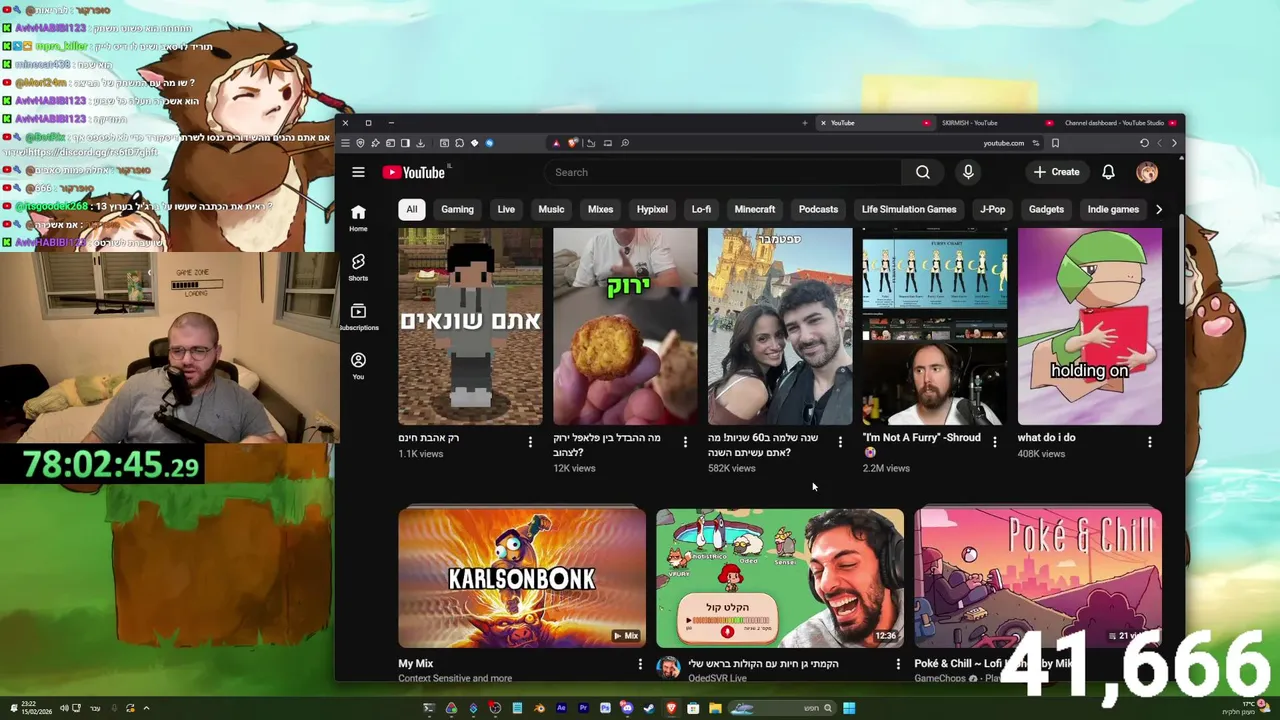This screenshot has height=720, width=1280.
Task: Select the Live filter chip
Action: [x=506, y=209]
